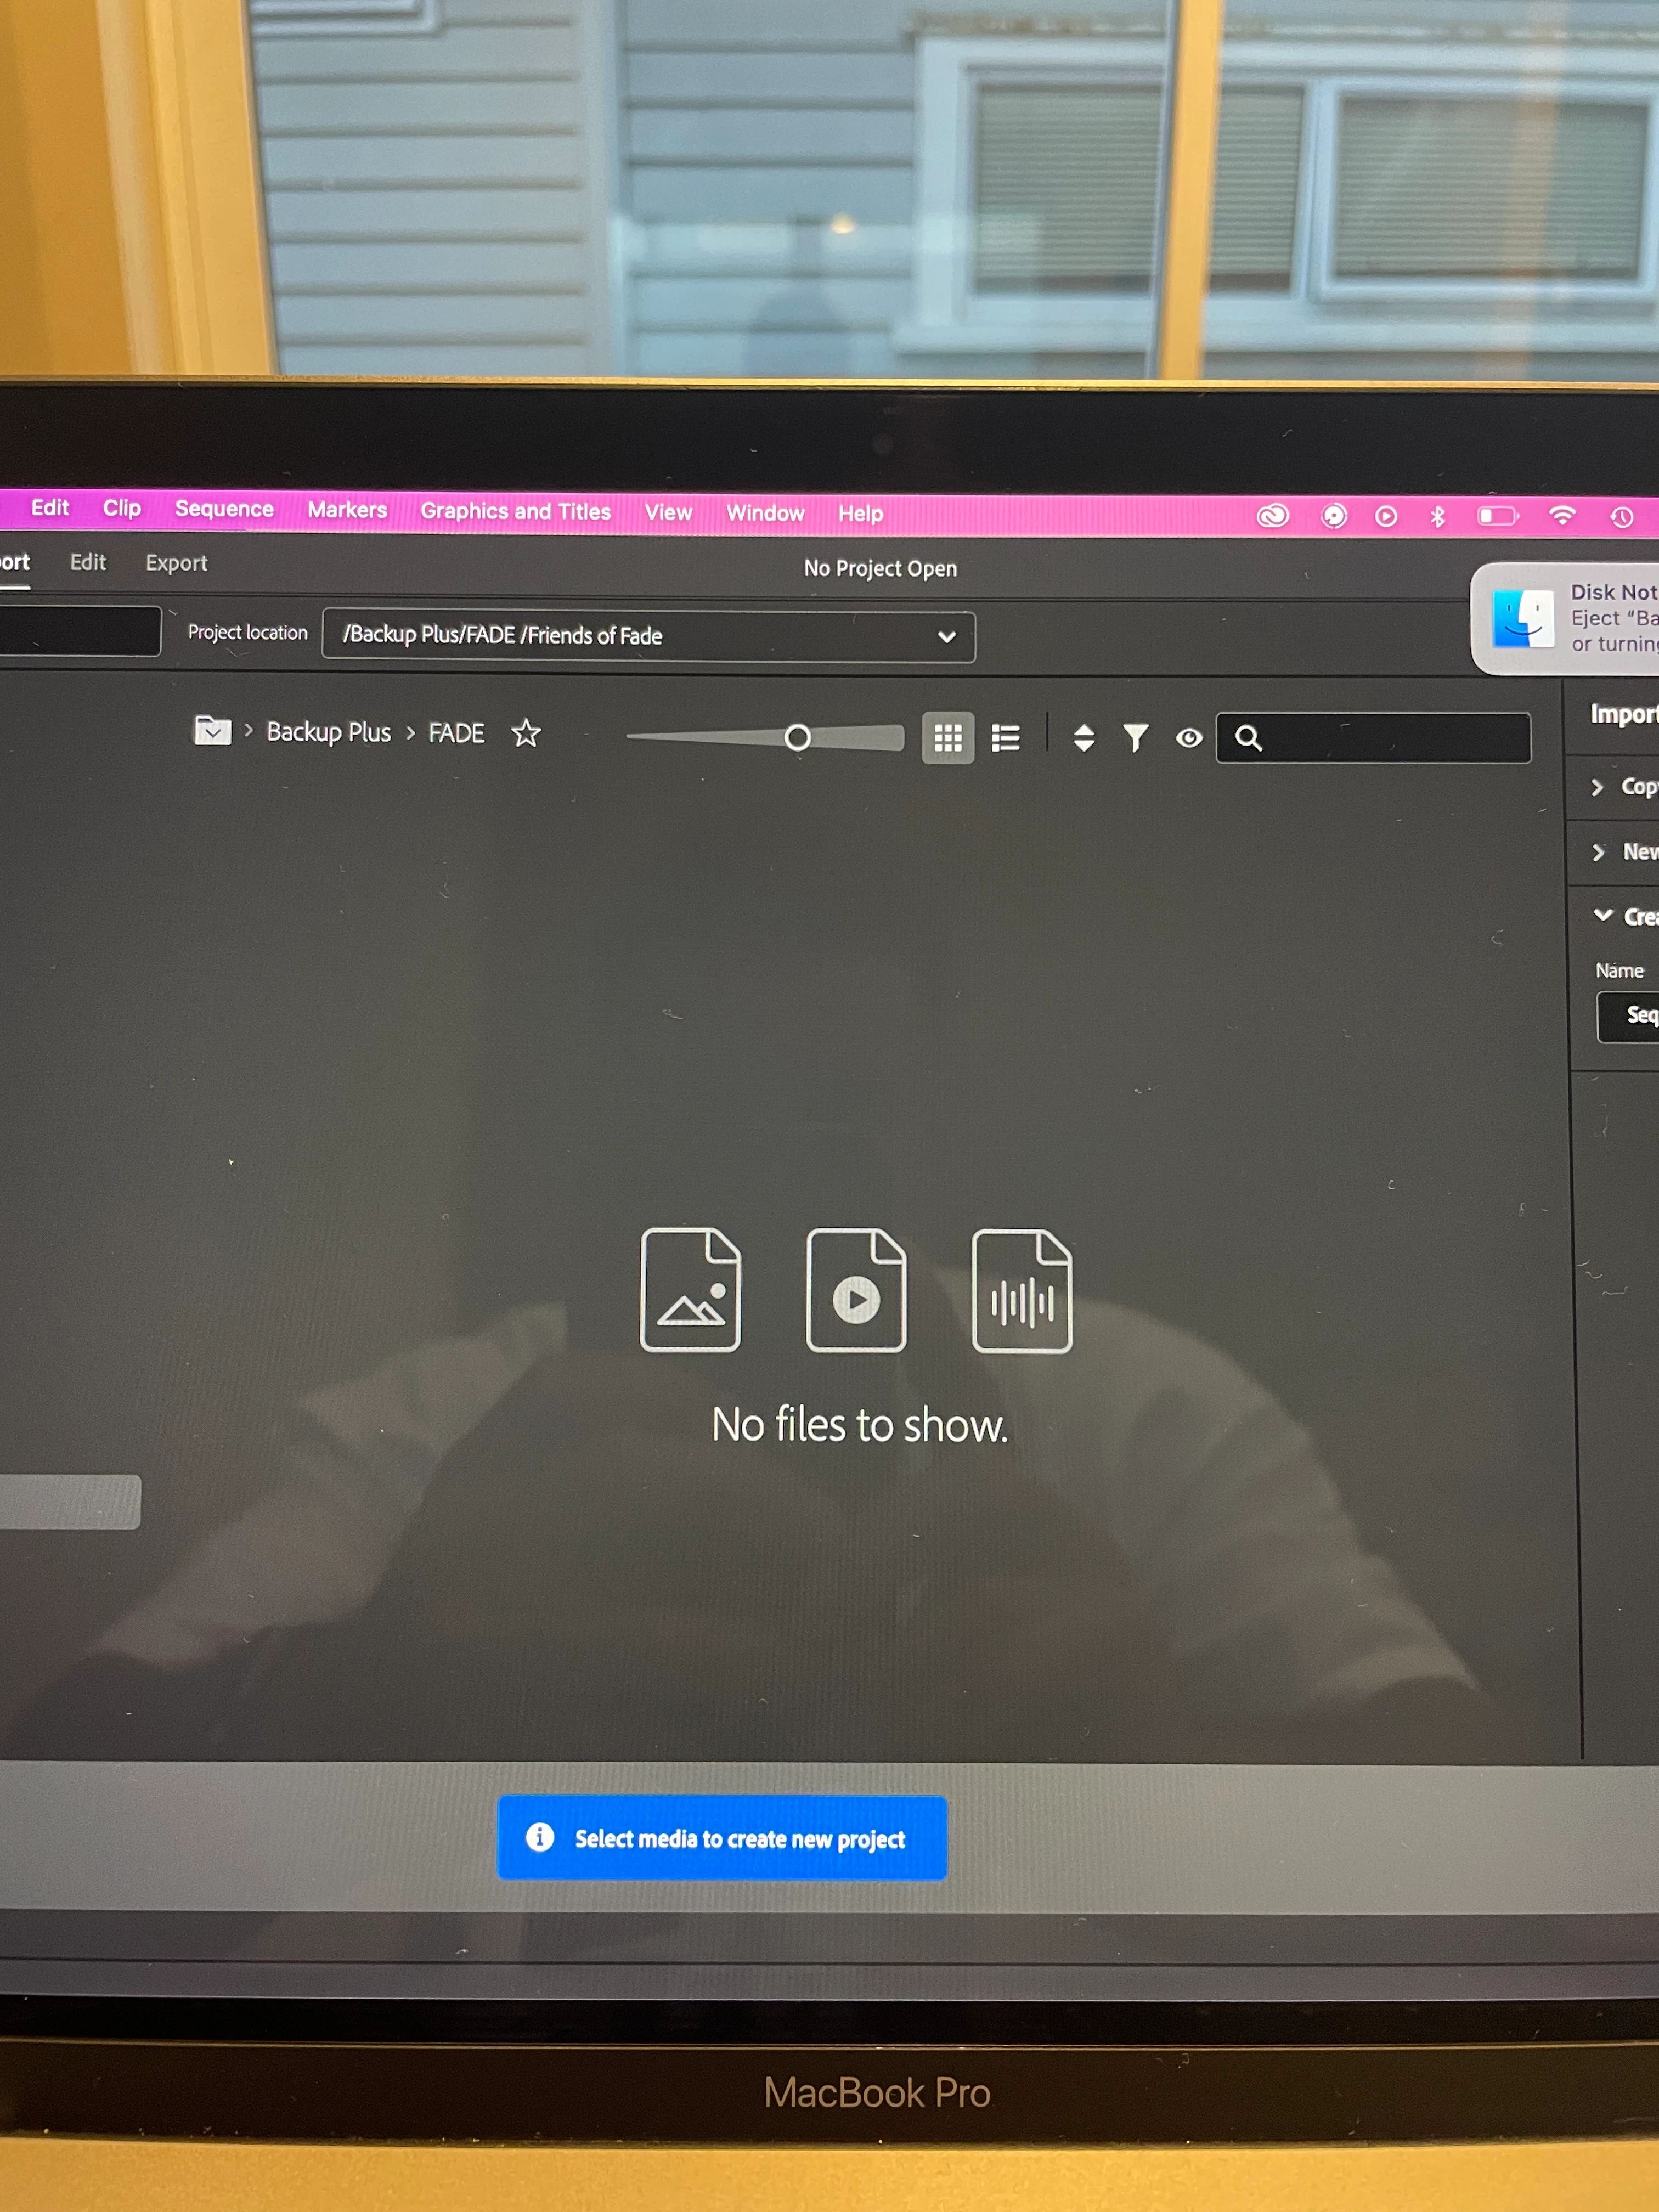This screenshot has width=1659, height=2212.
Task: Switch to list view
Action: (x=1005, y=738)
